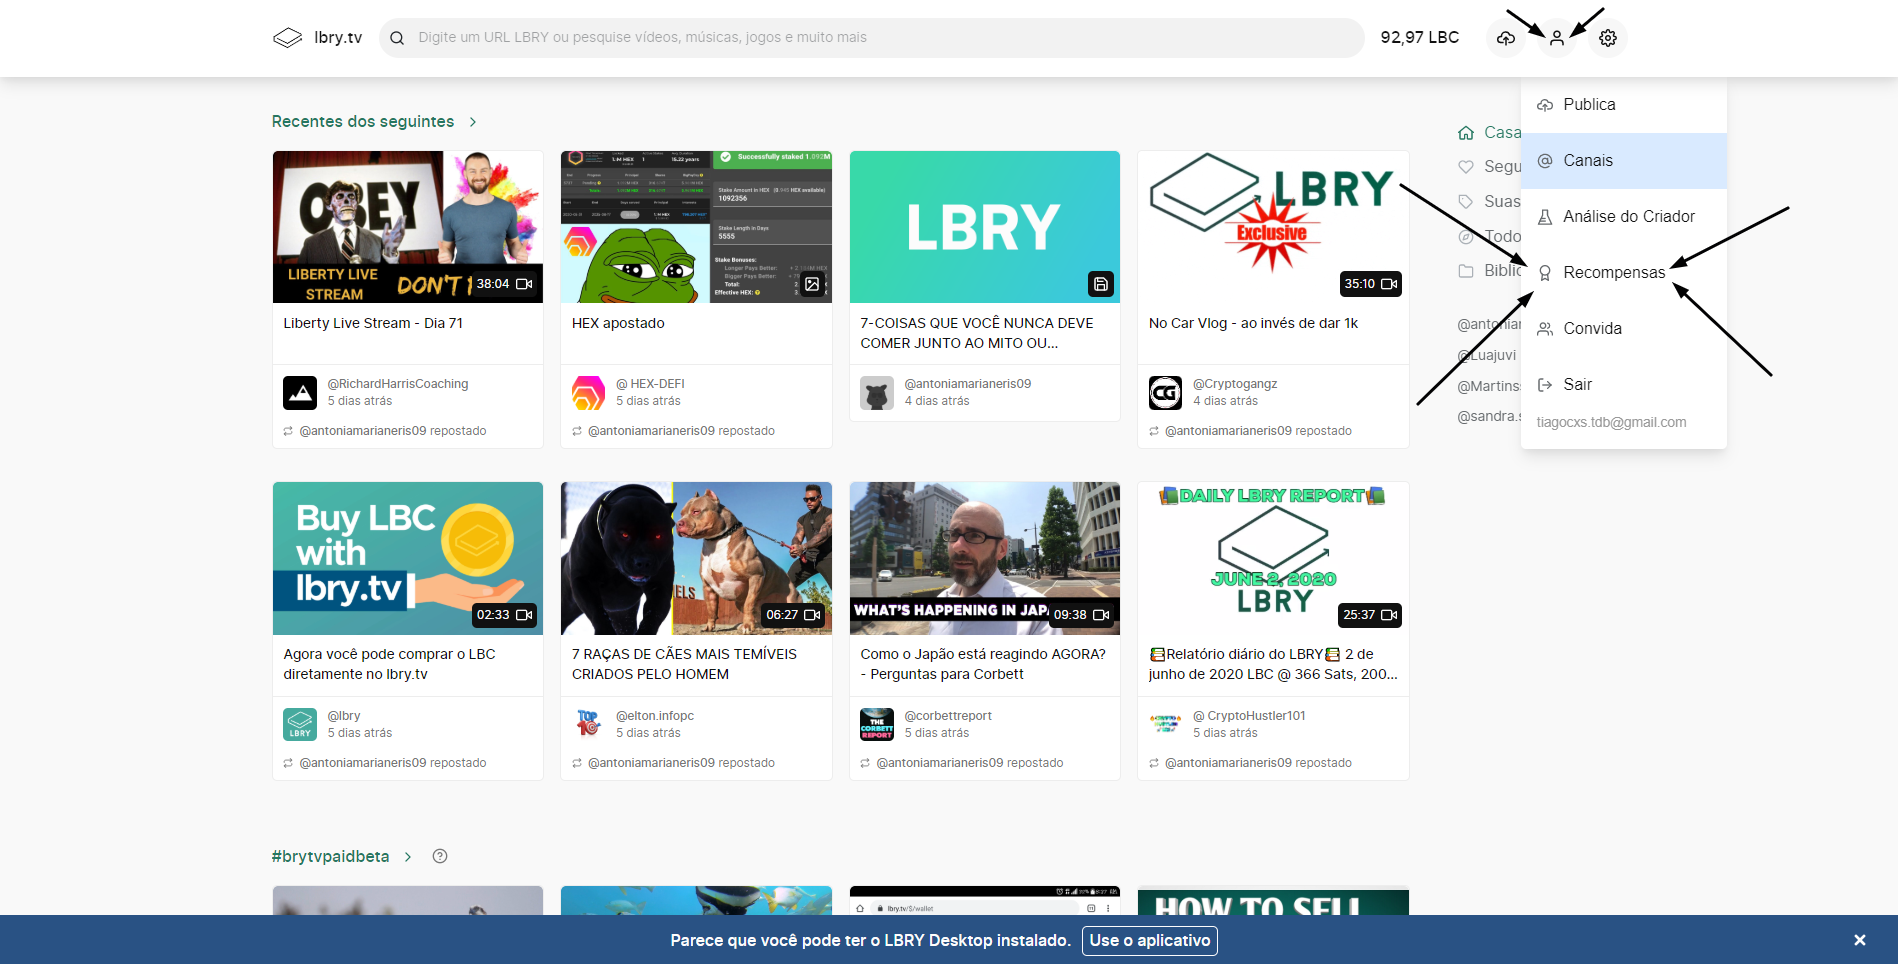Click the lbry.tv logo icon
Image resolution: width=1898 pixels, height=964 pixels.
click(287, 38)
